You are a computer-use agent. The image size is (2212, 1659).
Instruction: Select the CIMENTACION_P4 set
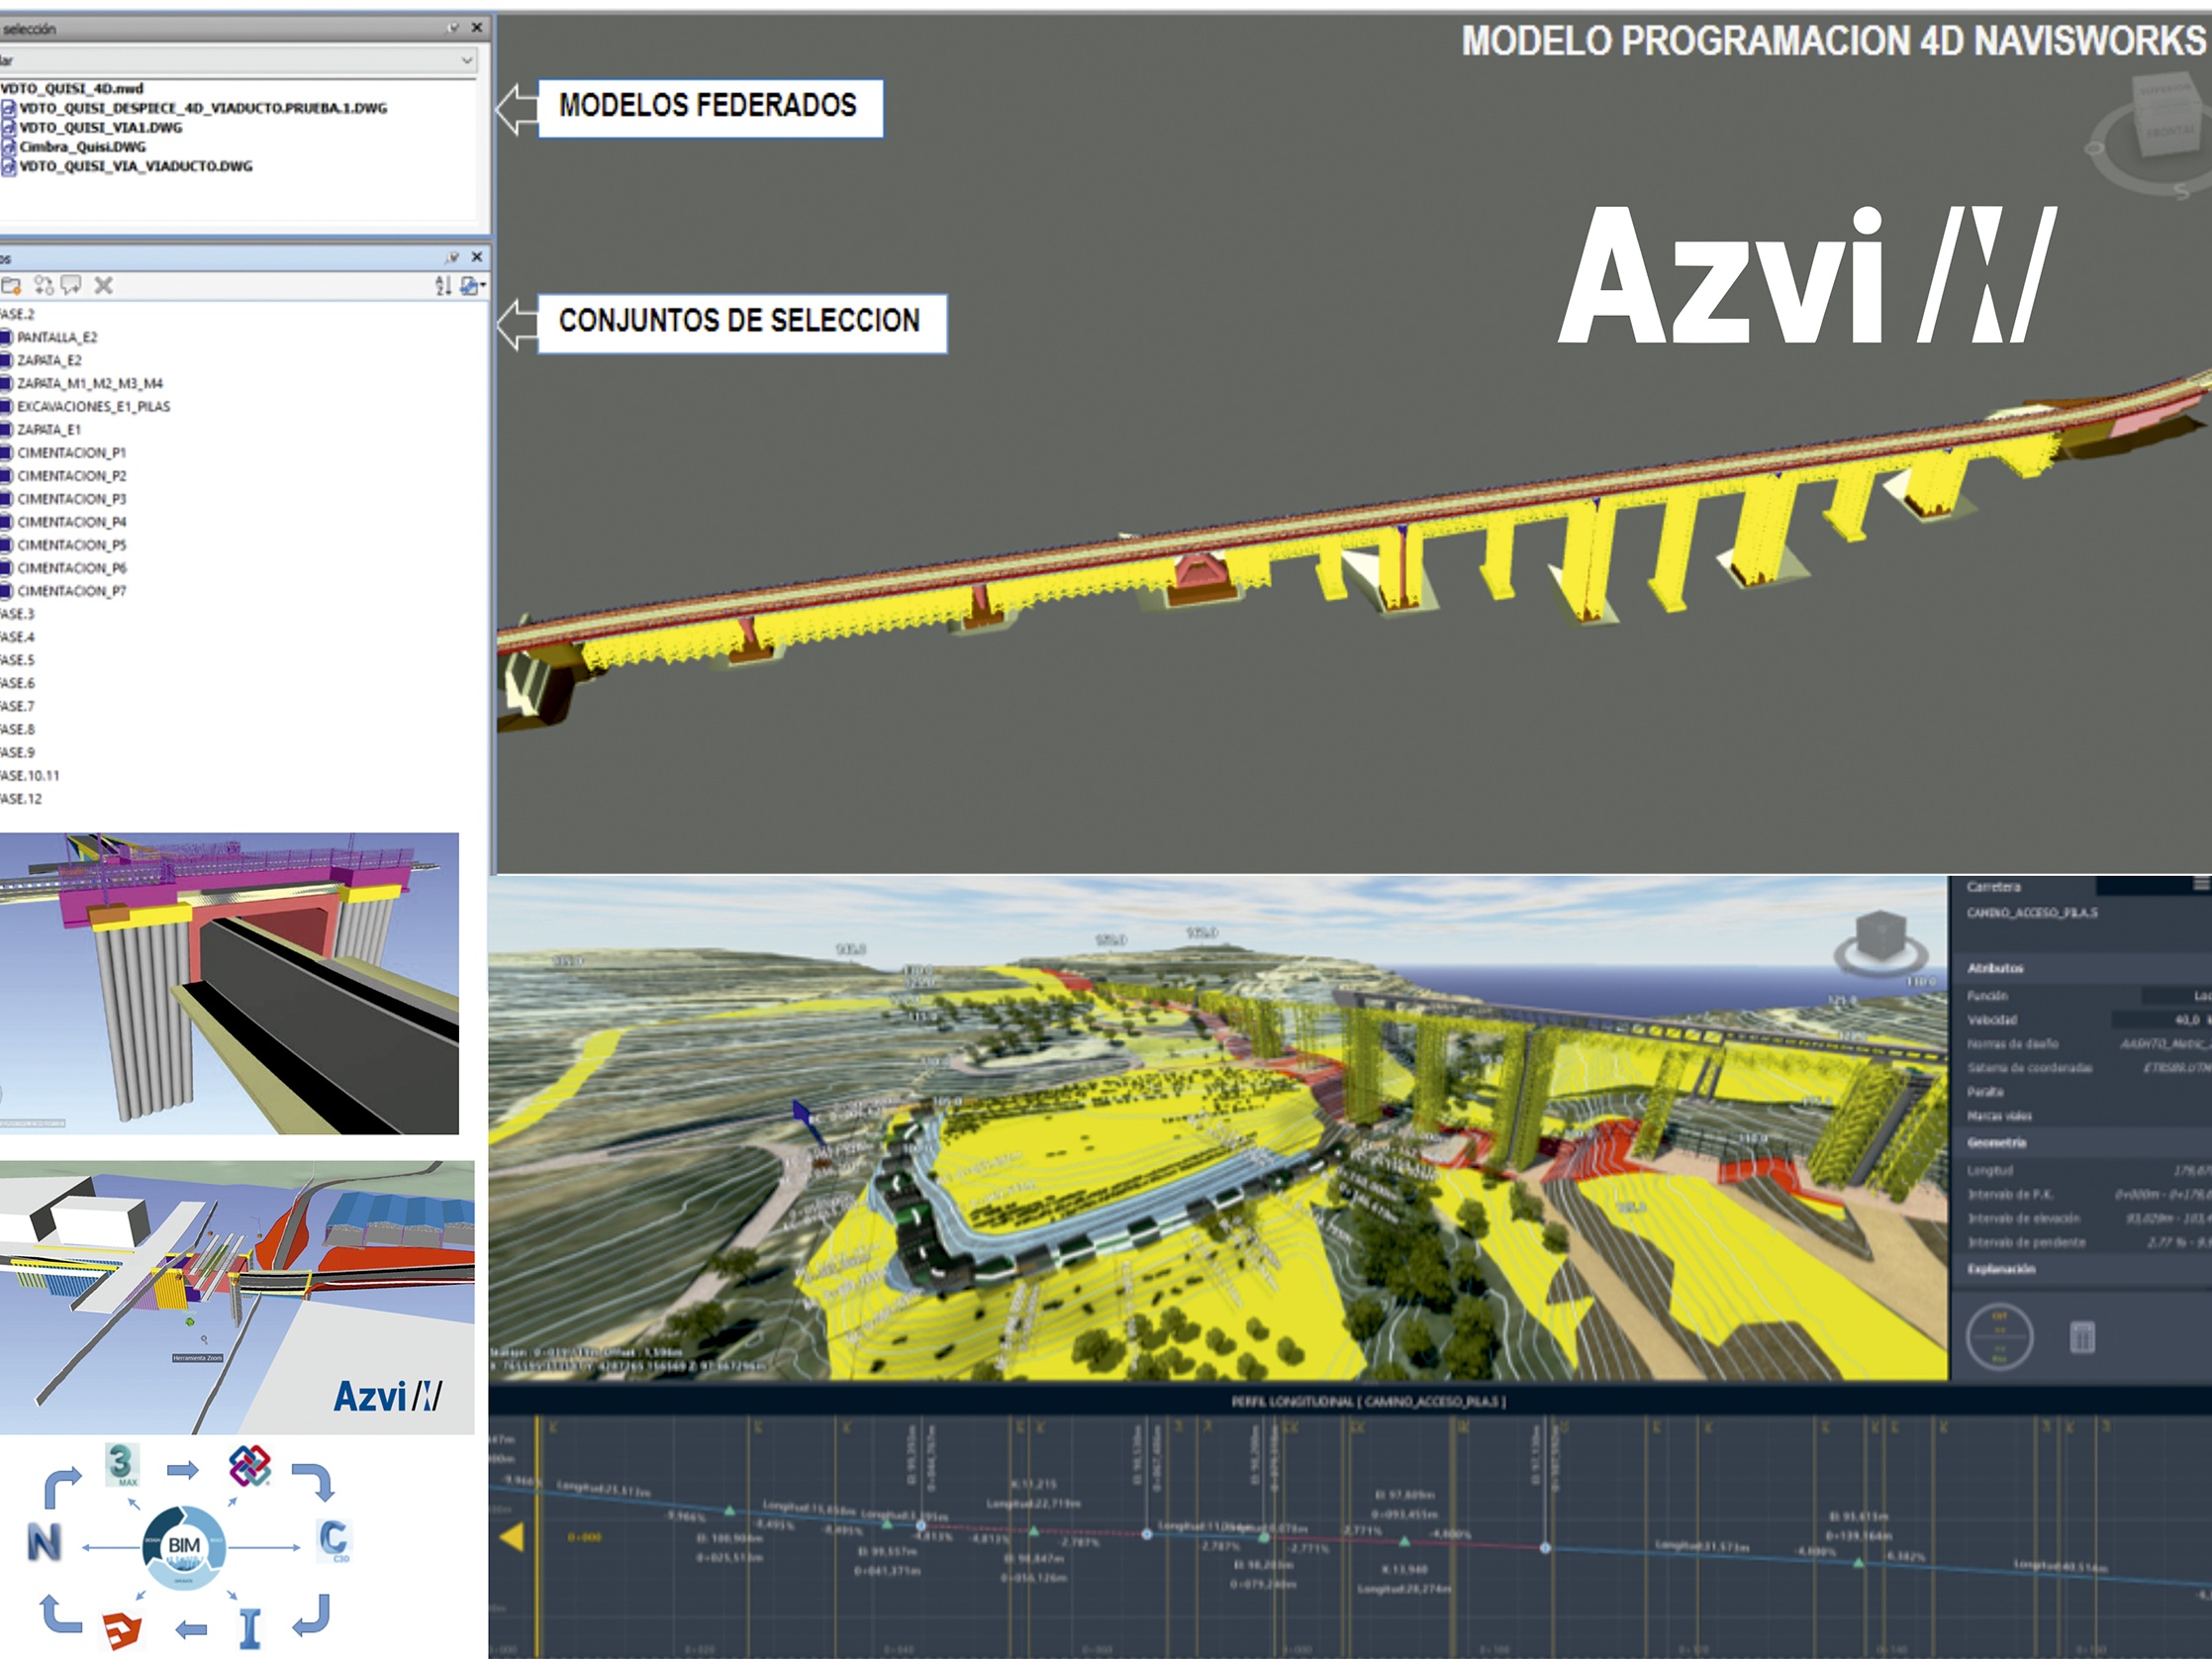coord(72,522)
